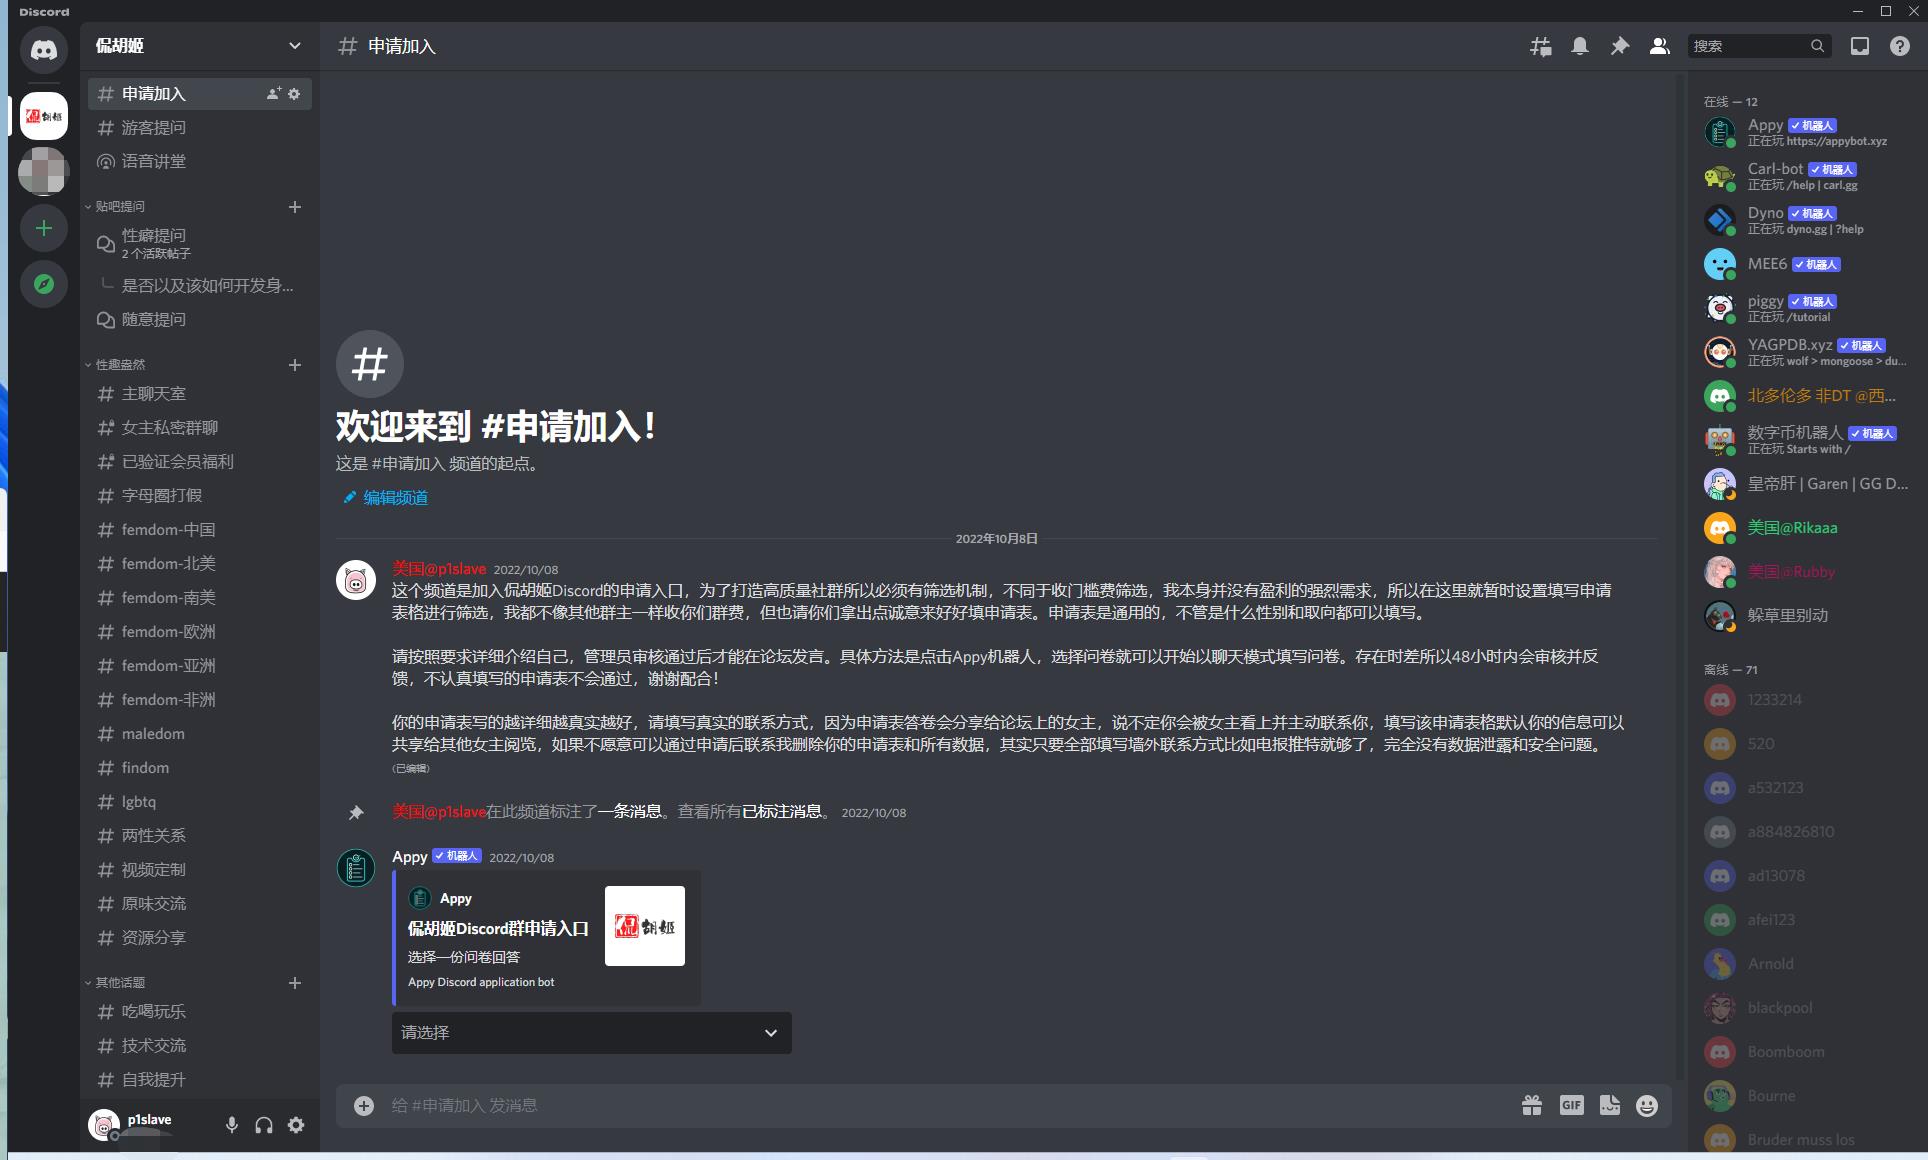
Task: Click the 侃胡姬 logo thumbnail in Appy embed
Action: 645,926
